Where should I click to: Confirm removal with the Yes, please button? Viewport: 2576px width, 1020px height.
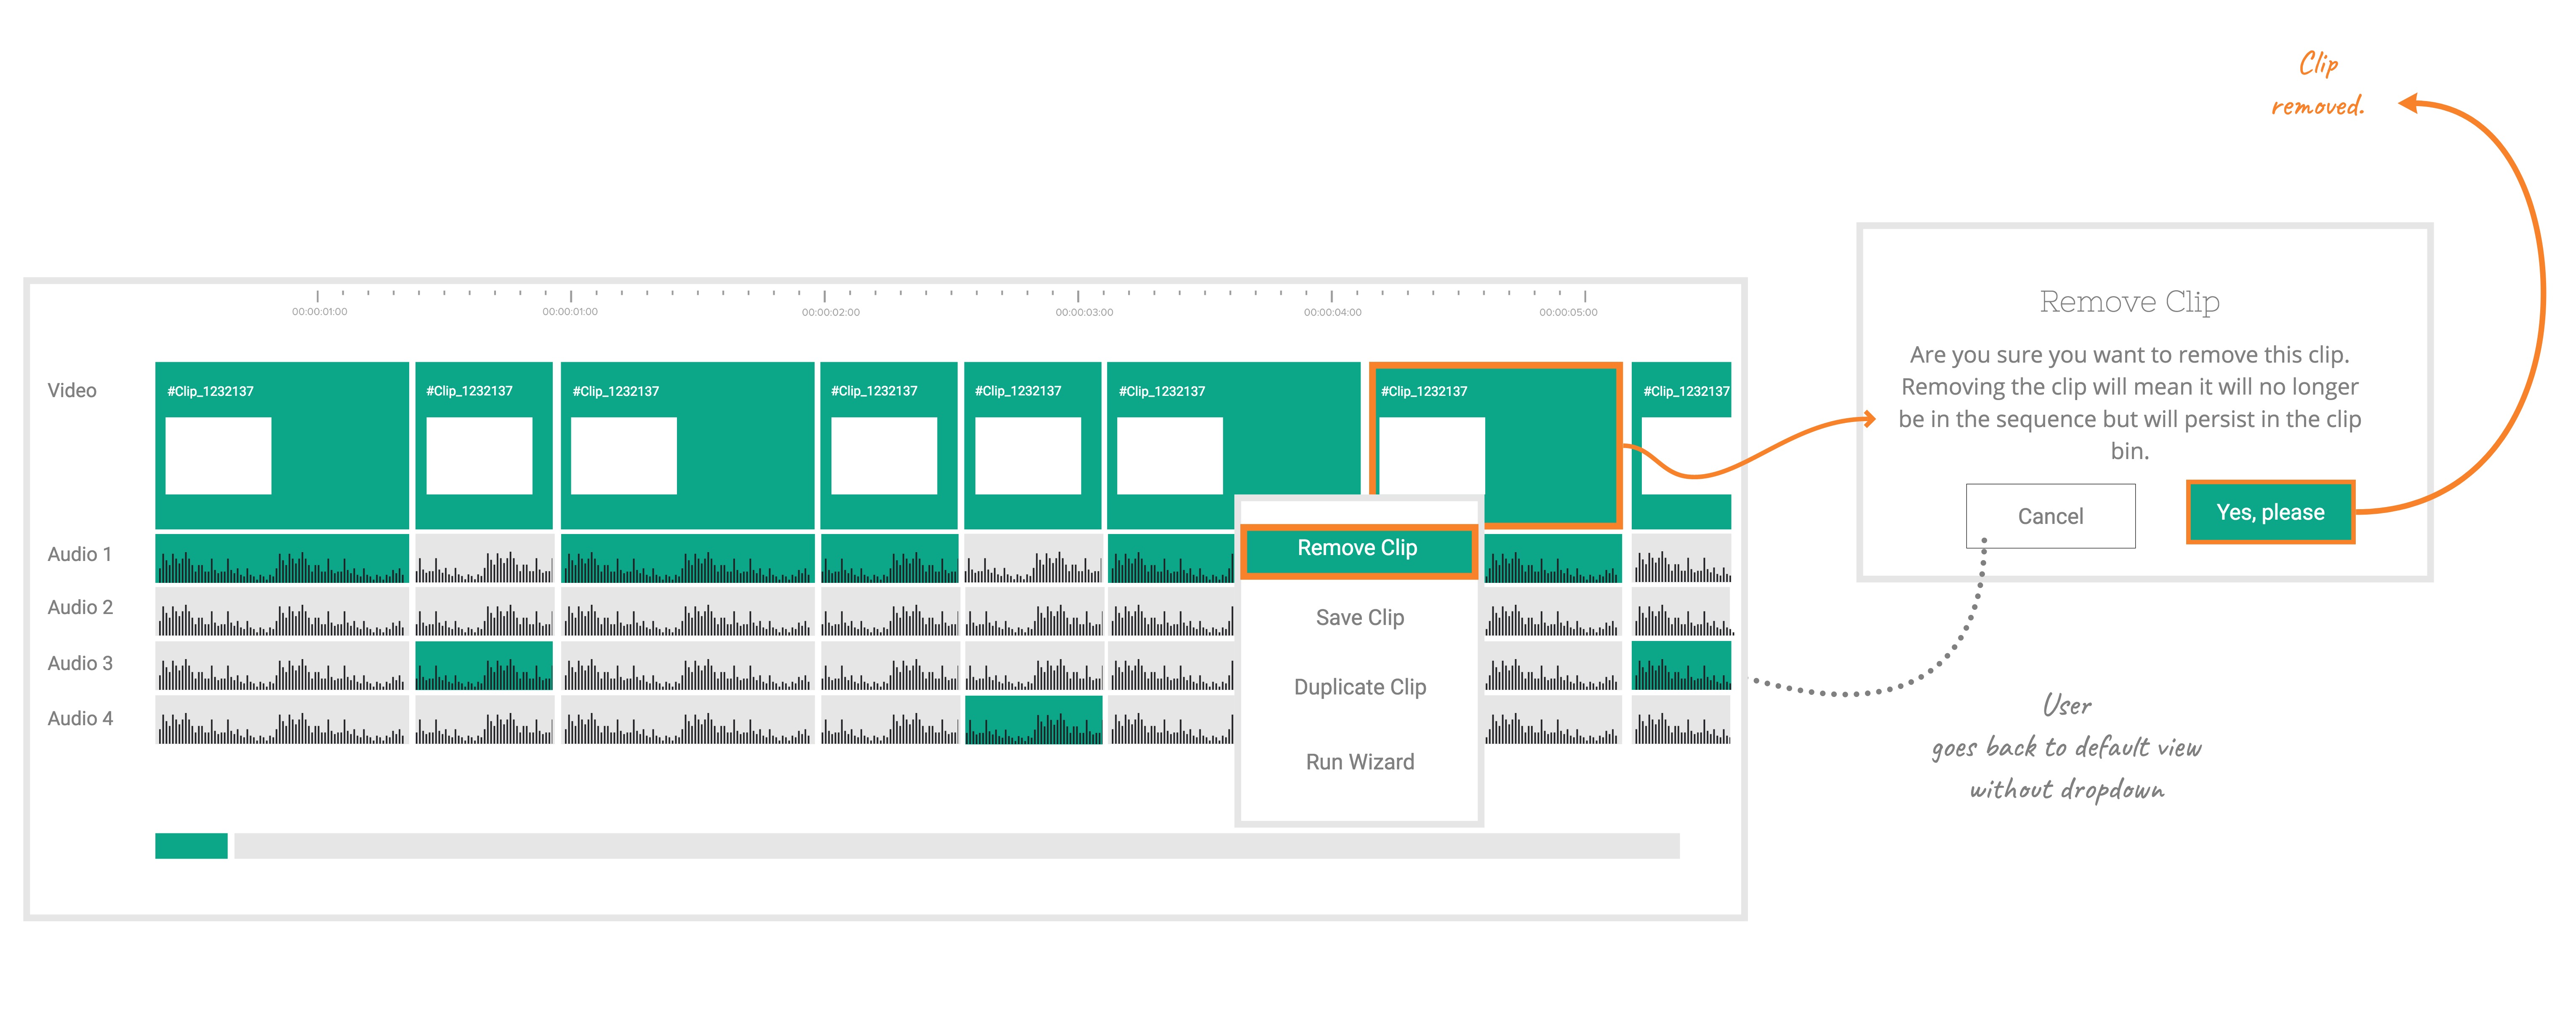pos(2270,512)
